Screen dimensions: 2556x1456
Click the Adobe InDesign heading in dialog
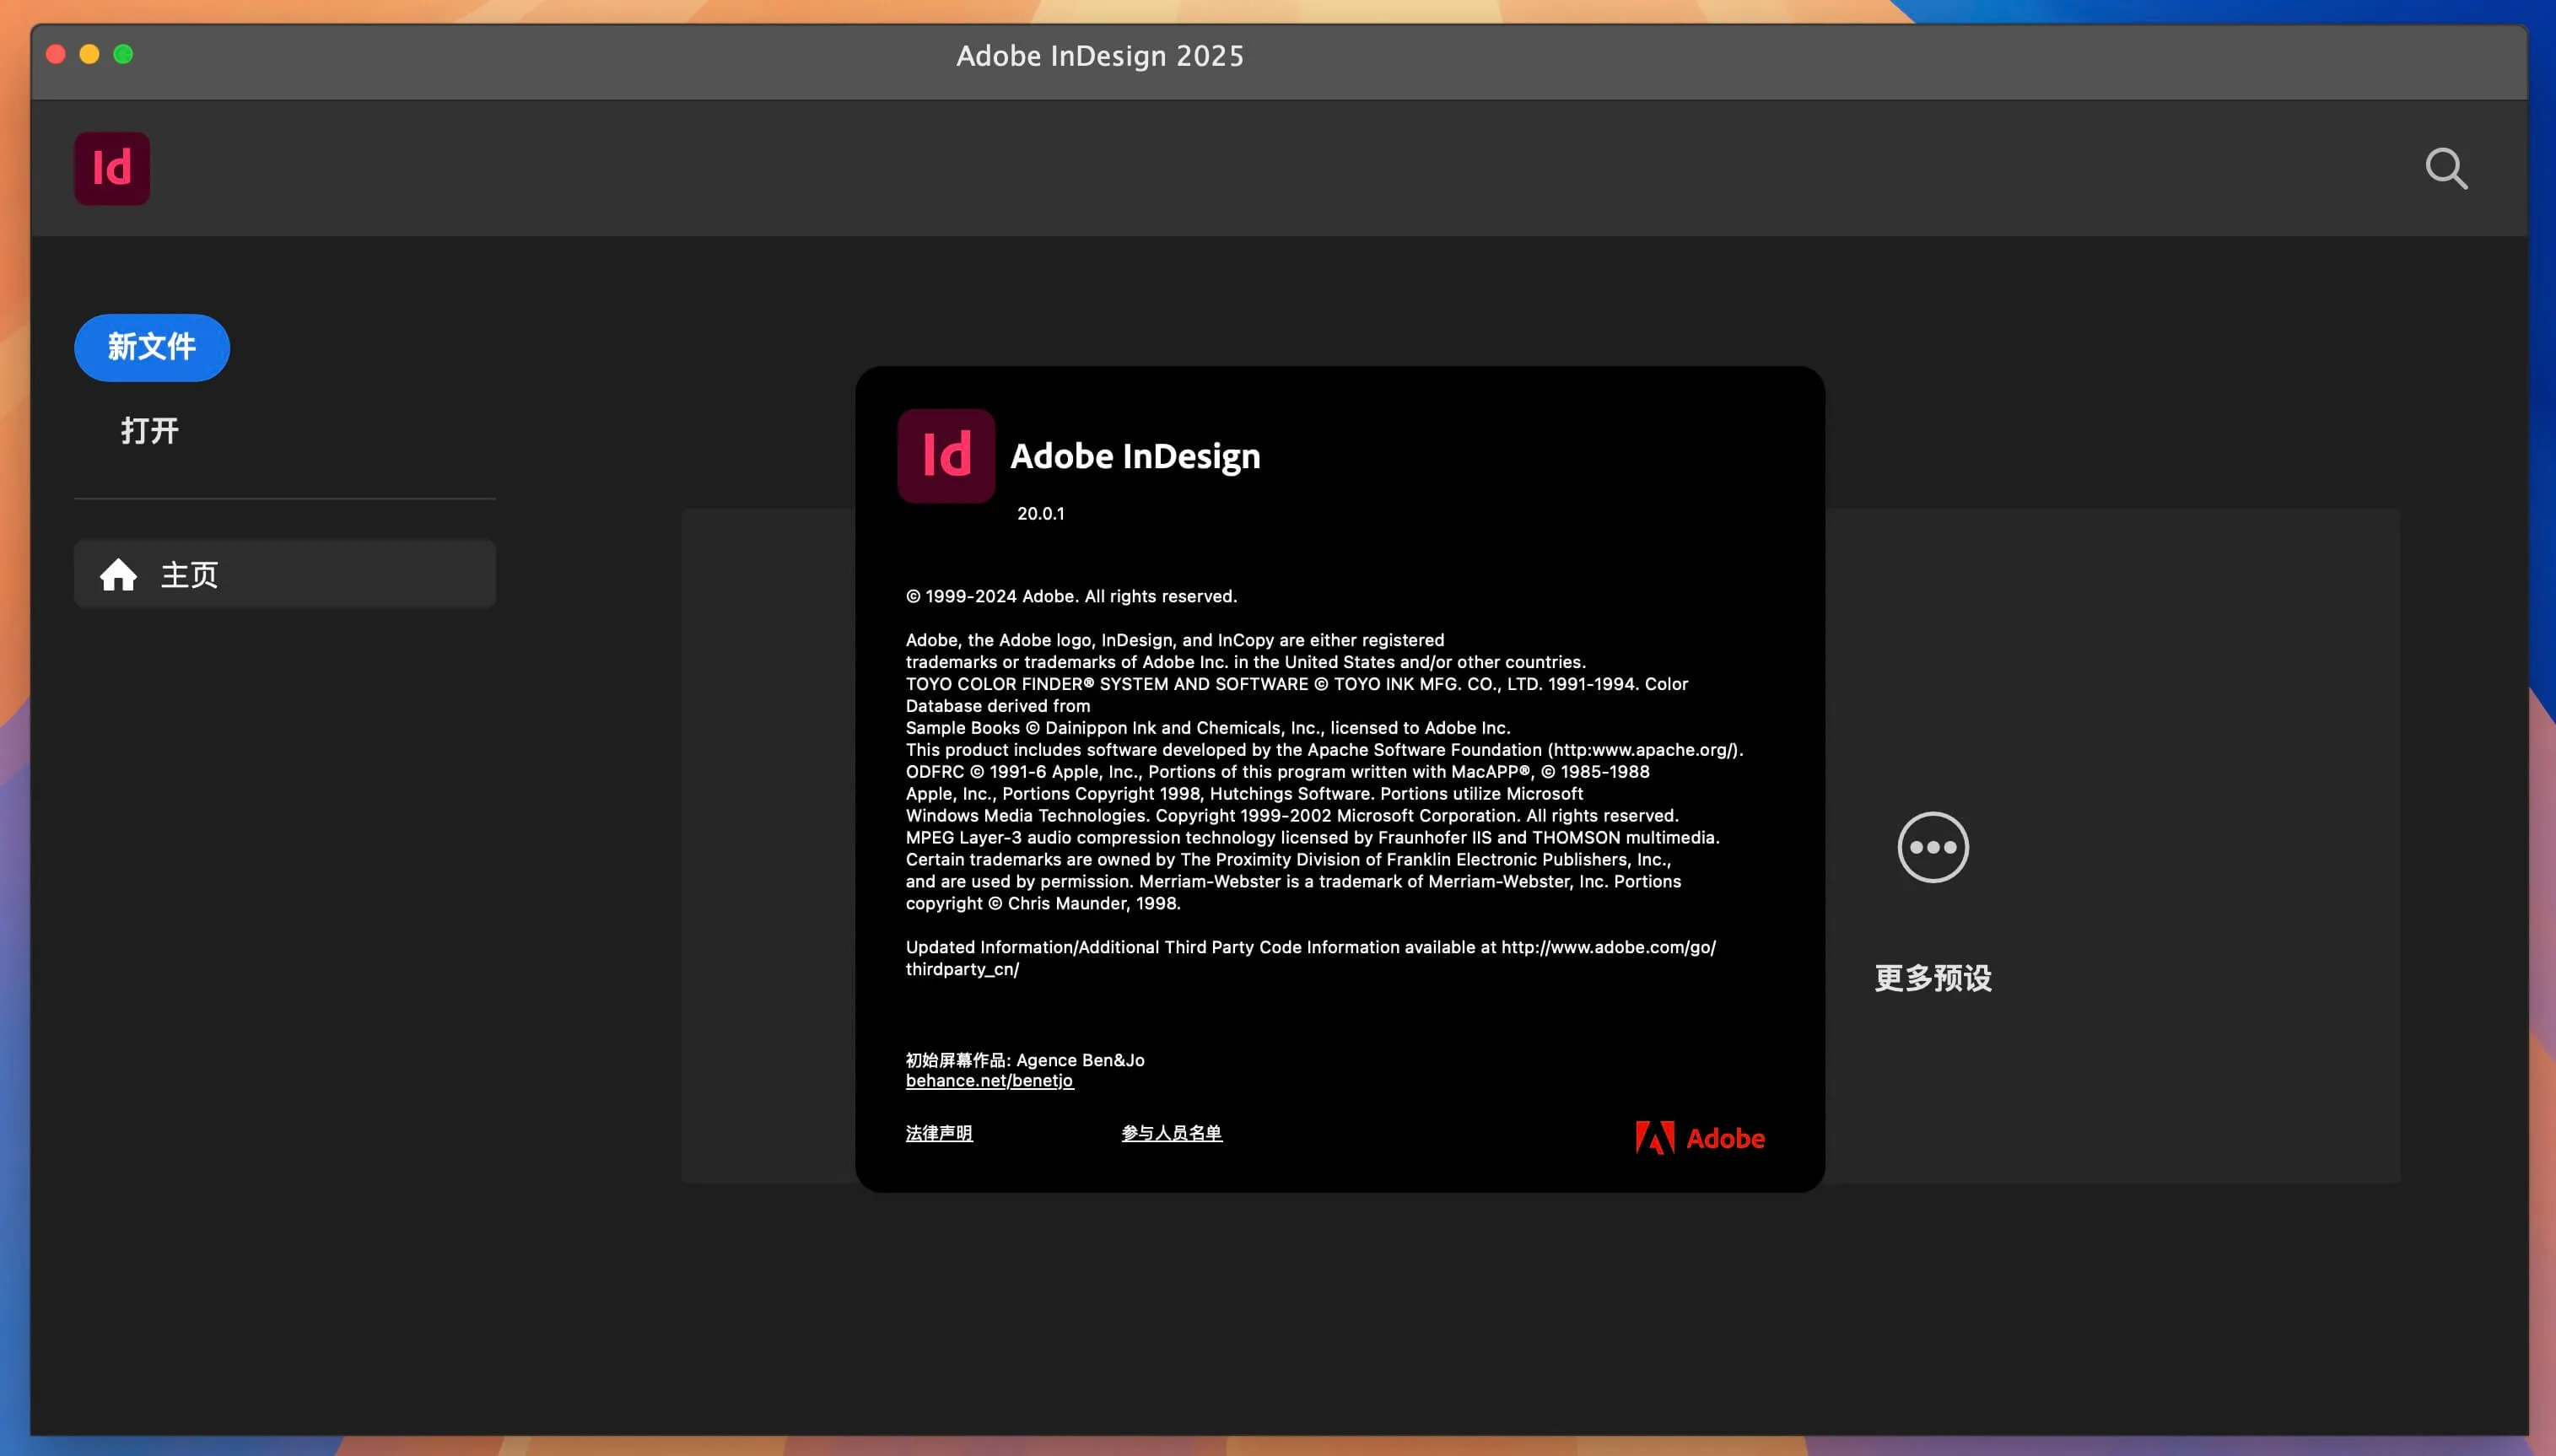click(x=1135, y=456)
